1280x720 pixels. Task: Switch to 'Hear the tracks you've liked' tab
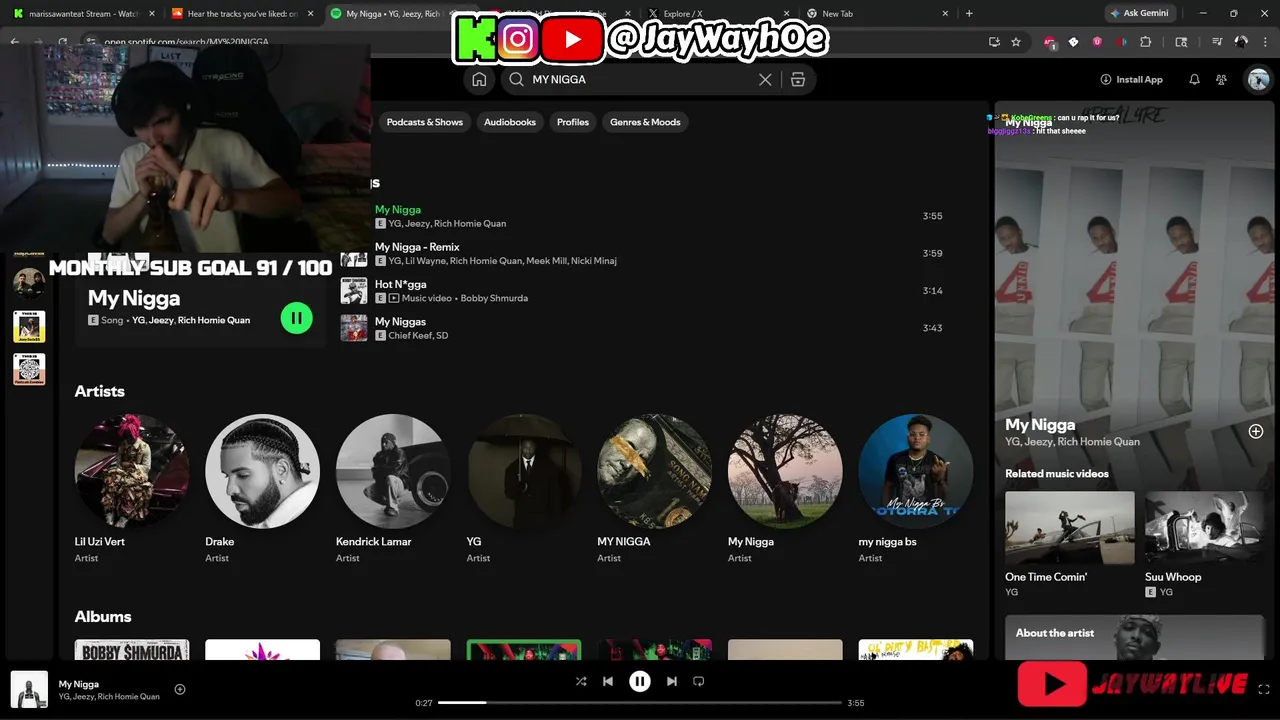coord(242,14)
